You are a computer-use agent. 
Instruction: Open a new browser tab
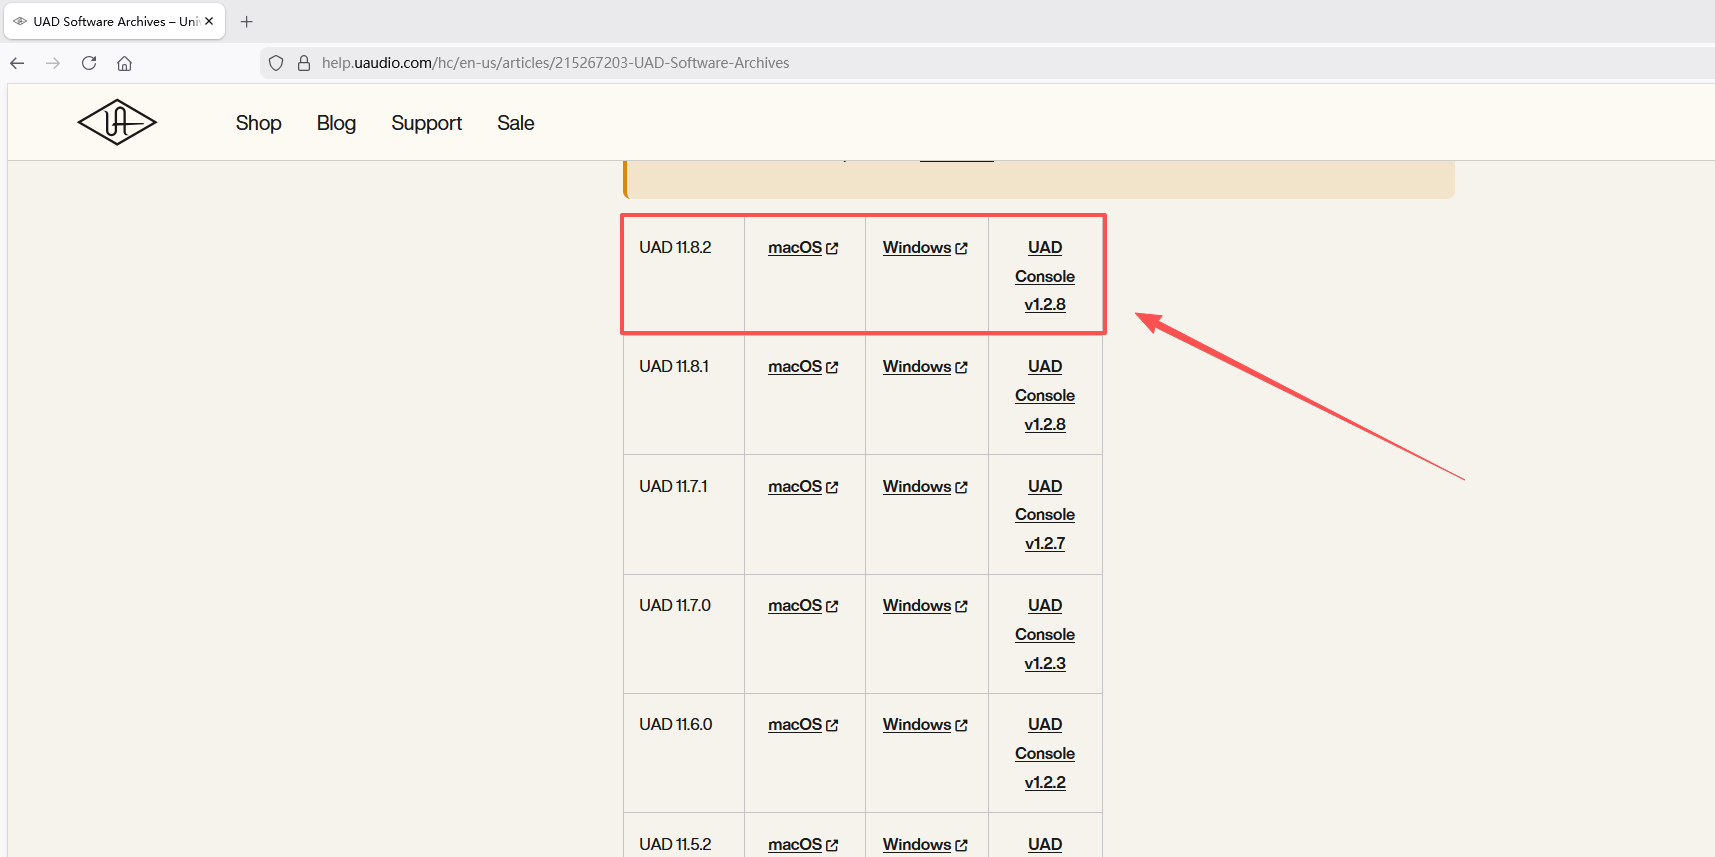246,21
